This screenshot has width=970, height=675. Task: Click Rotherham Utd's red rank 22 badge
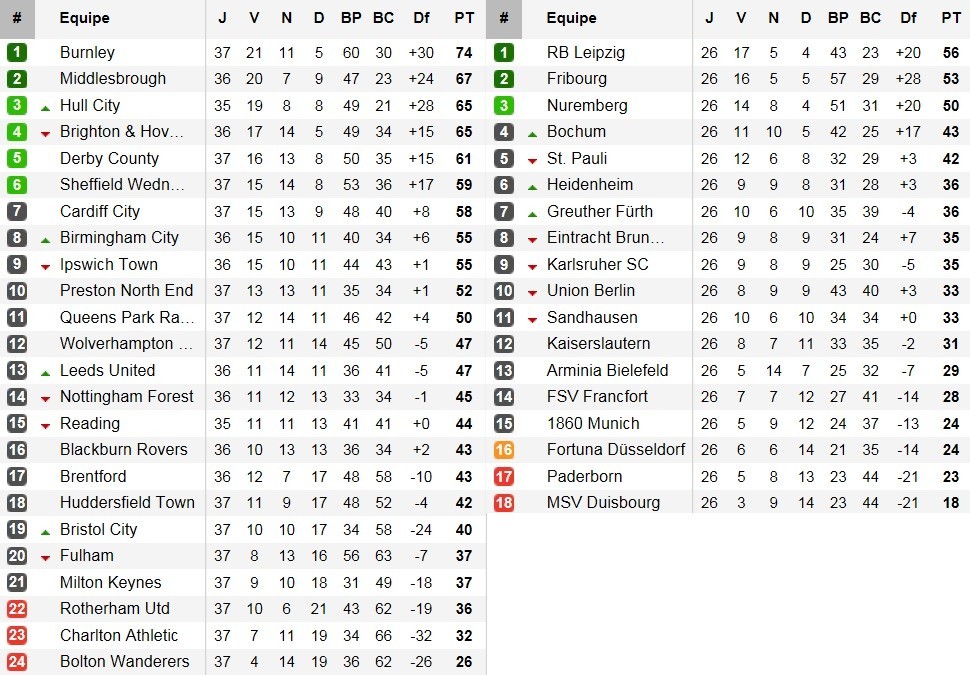[x=17, y=608]
